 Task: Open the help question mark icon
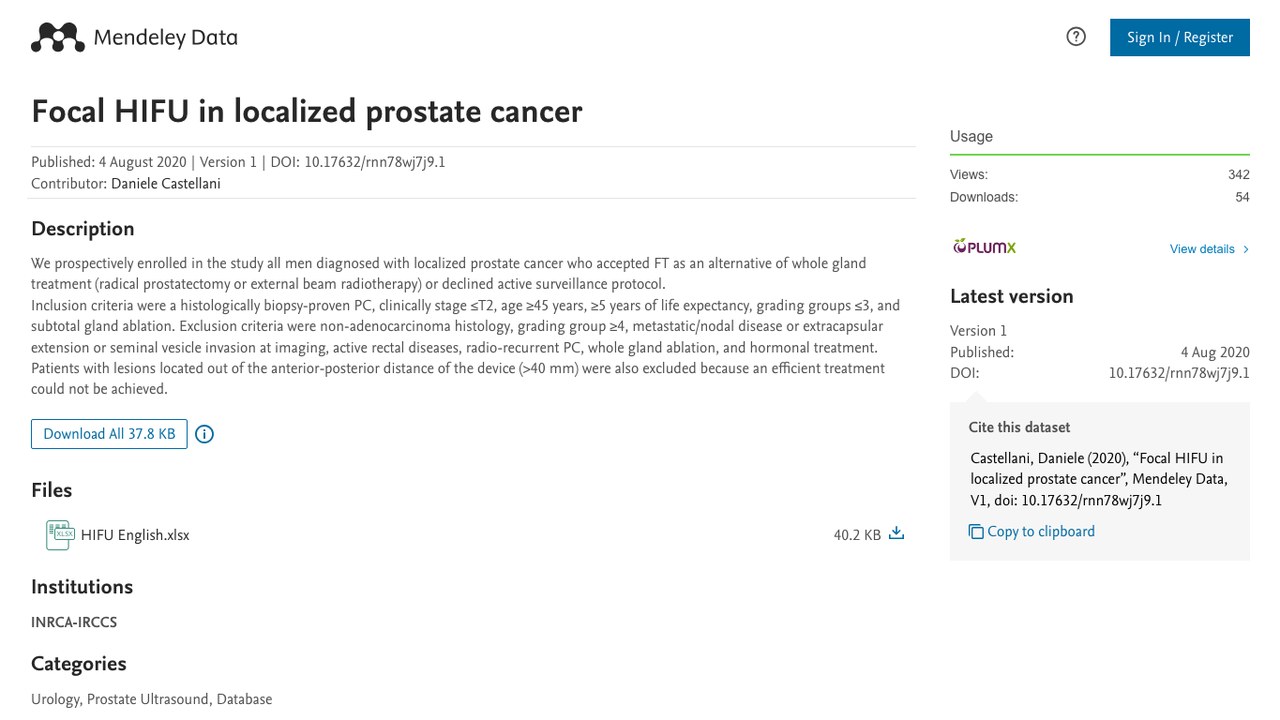[1076, 37]
